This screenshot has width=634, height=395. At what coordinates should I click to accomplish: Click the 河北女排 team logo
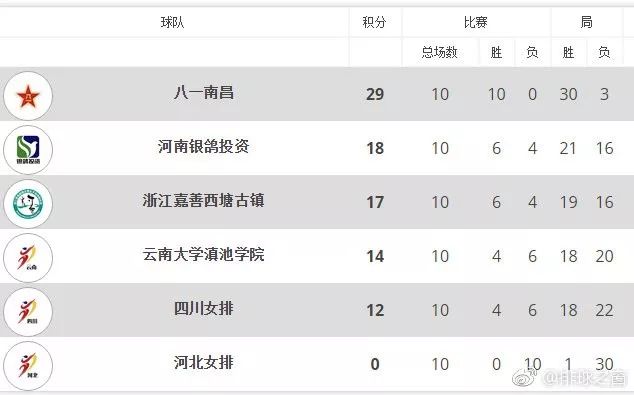tap(28, 365)
